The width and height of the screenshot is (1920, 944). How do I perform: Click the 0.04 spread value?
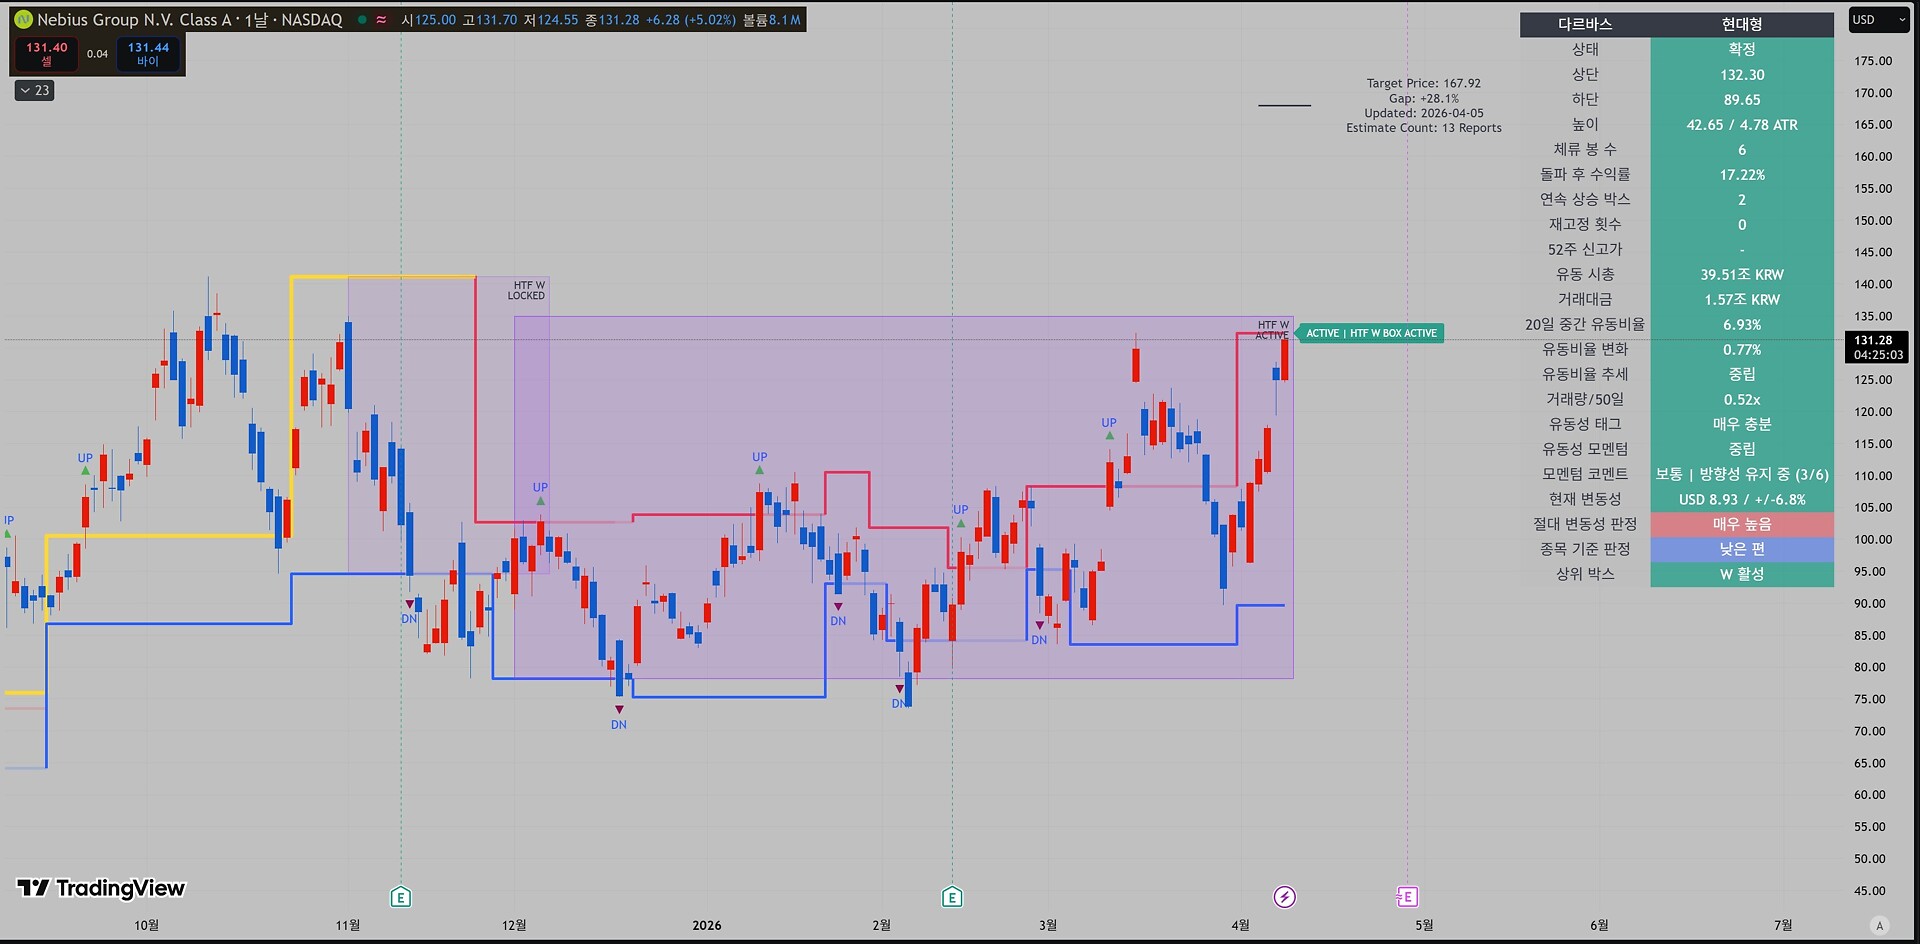click(x=97, y=54)
